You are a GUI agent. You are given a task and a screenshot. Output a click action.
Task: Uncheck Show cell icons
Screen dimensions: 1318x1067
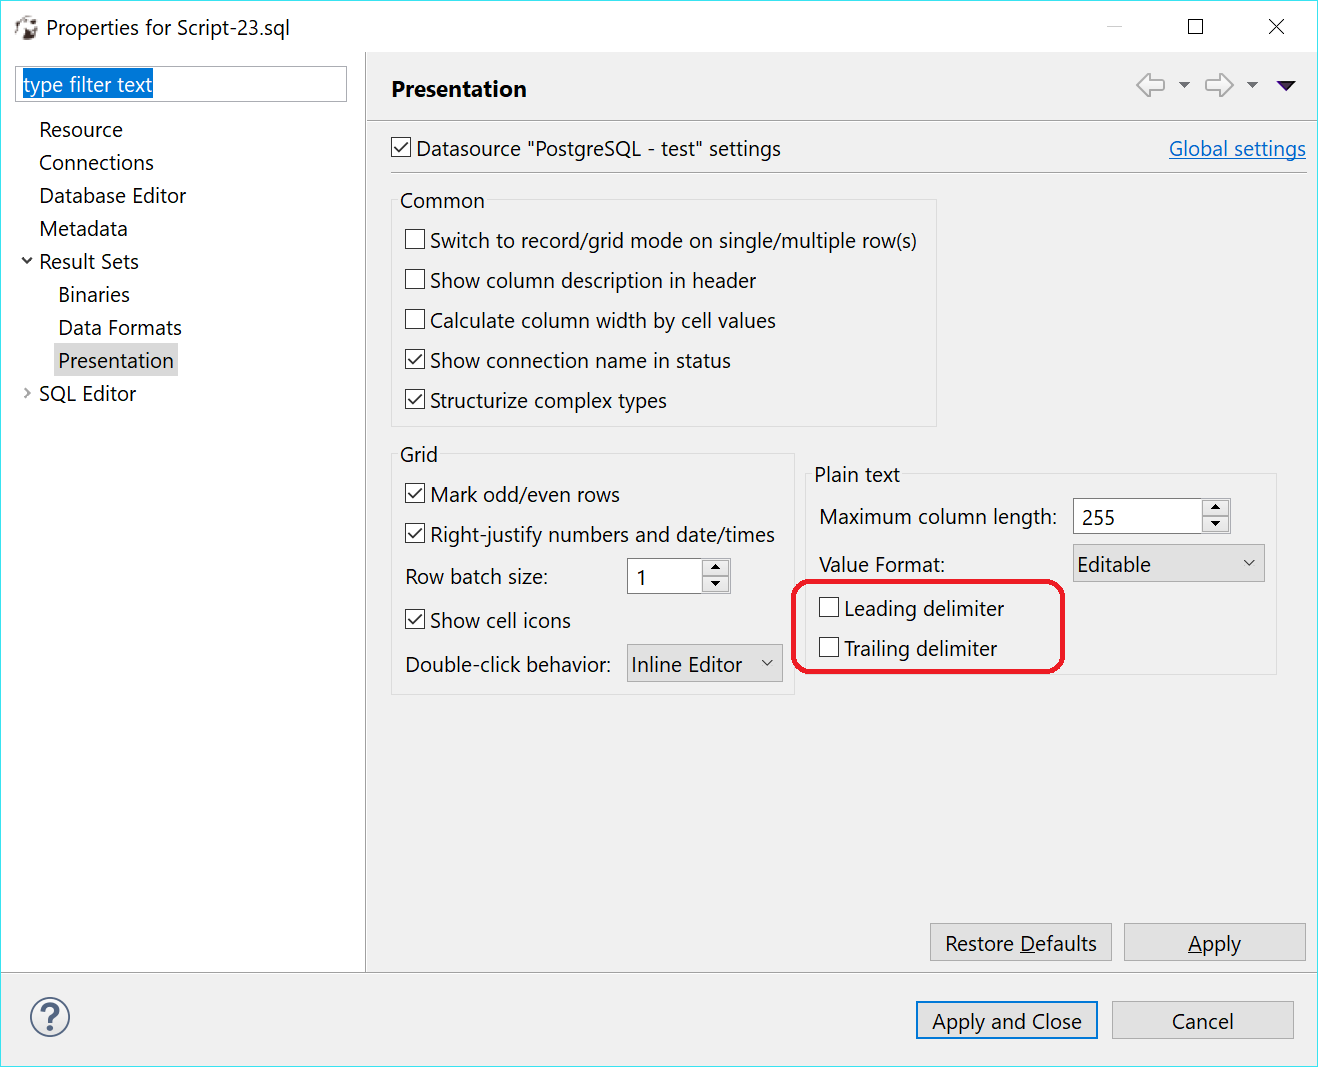[414, 618]
